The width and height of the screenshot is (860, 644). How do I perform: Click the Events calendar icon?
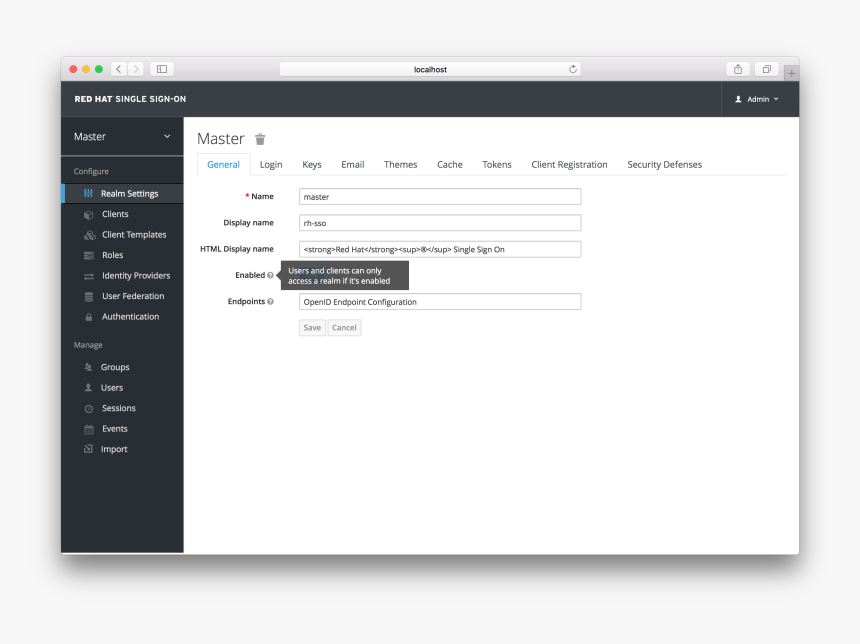(x=89, y=429)
